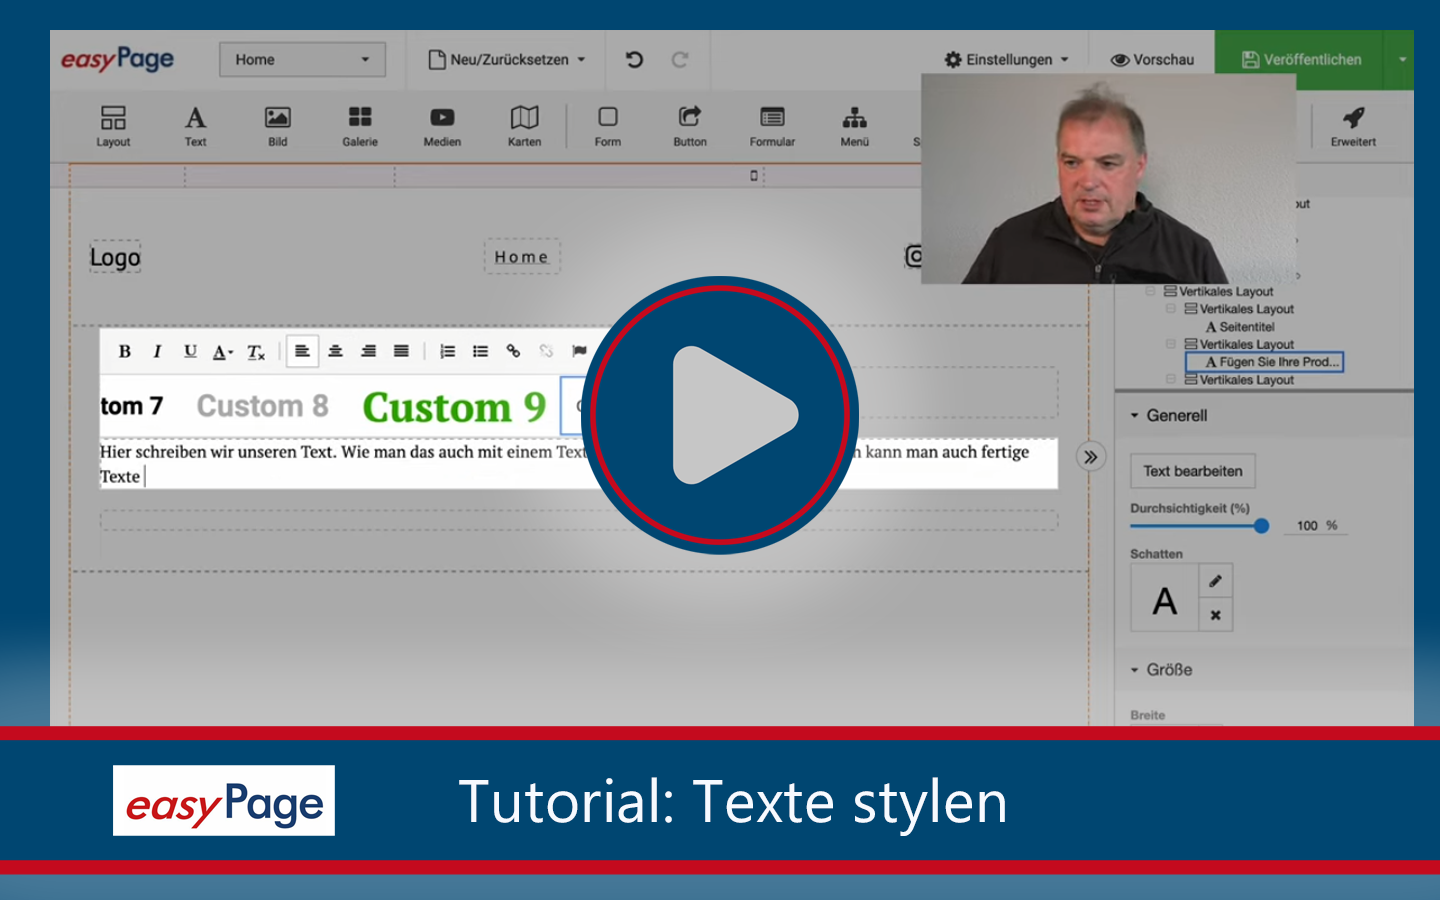1440x900 pixels.
Task: Open the Erweitert panel with the rocket icon
Action: 1353,125
